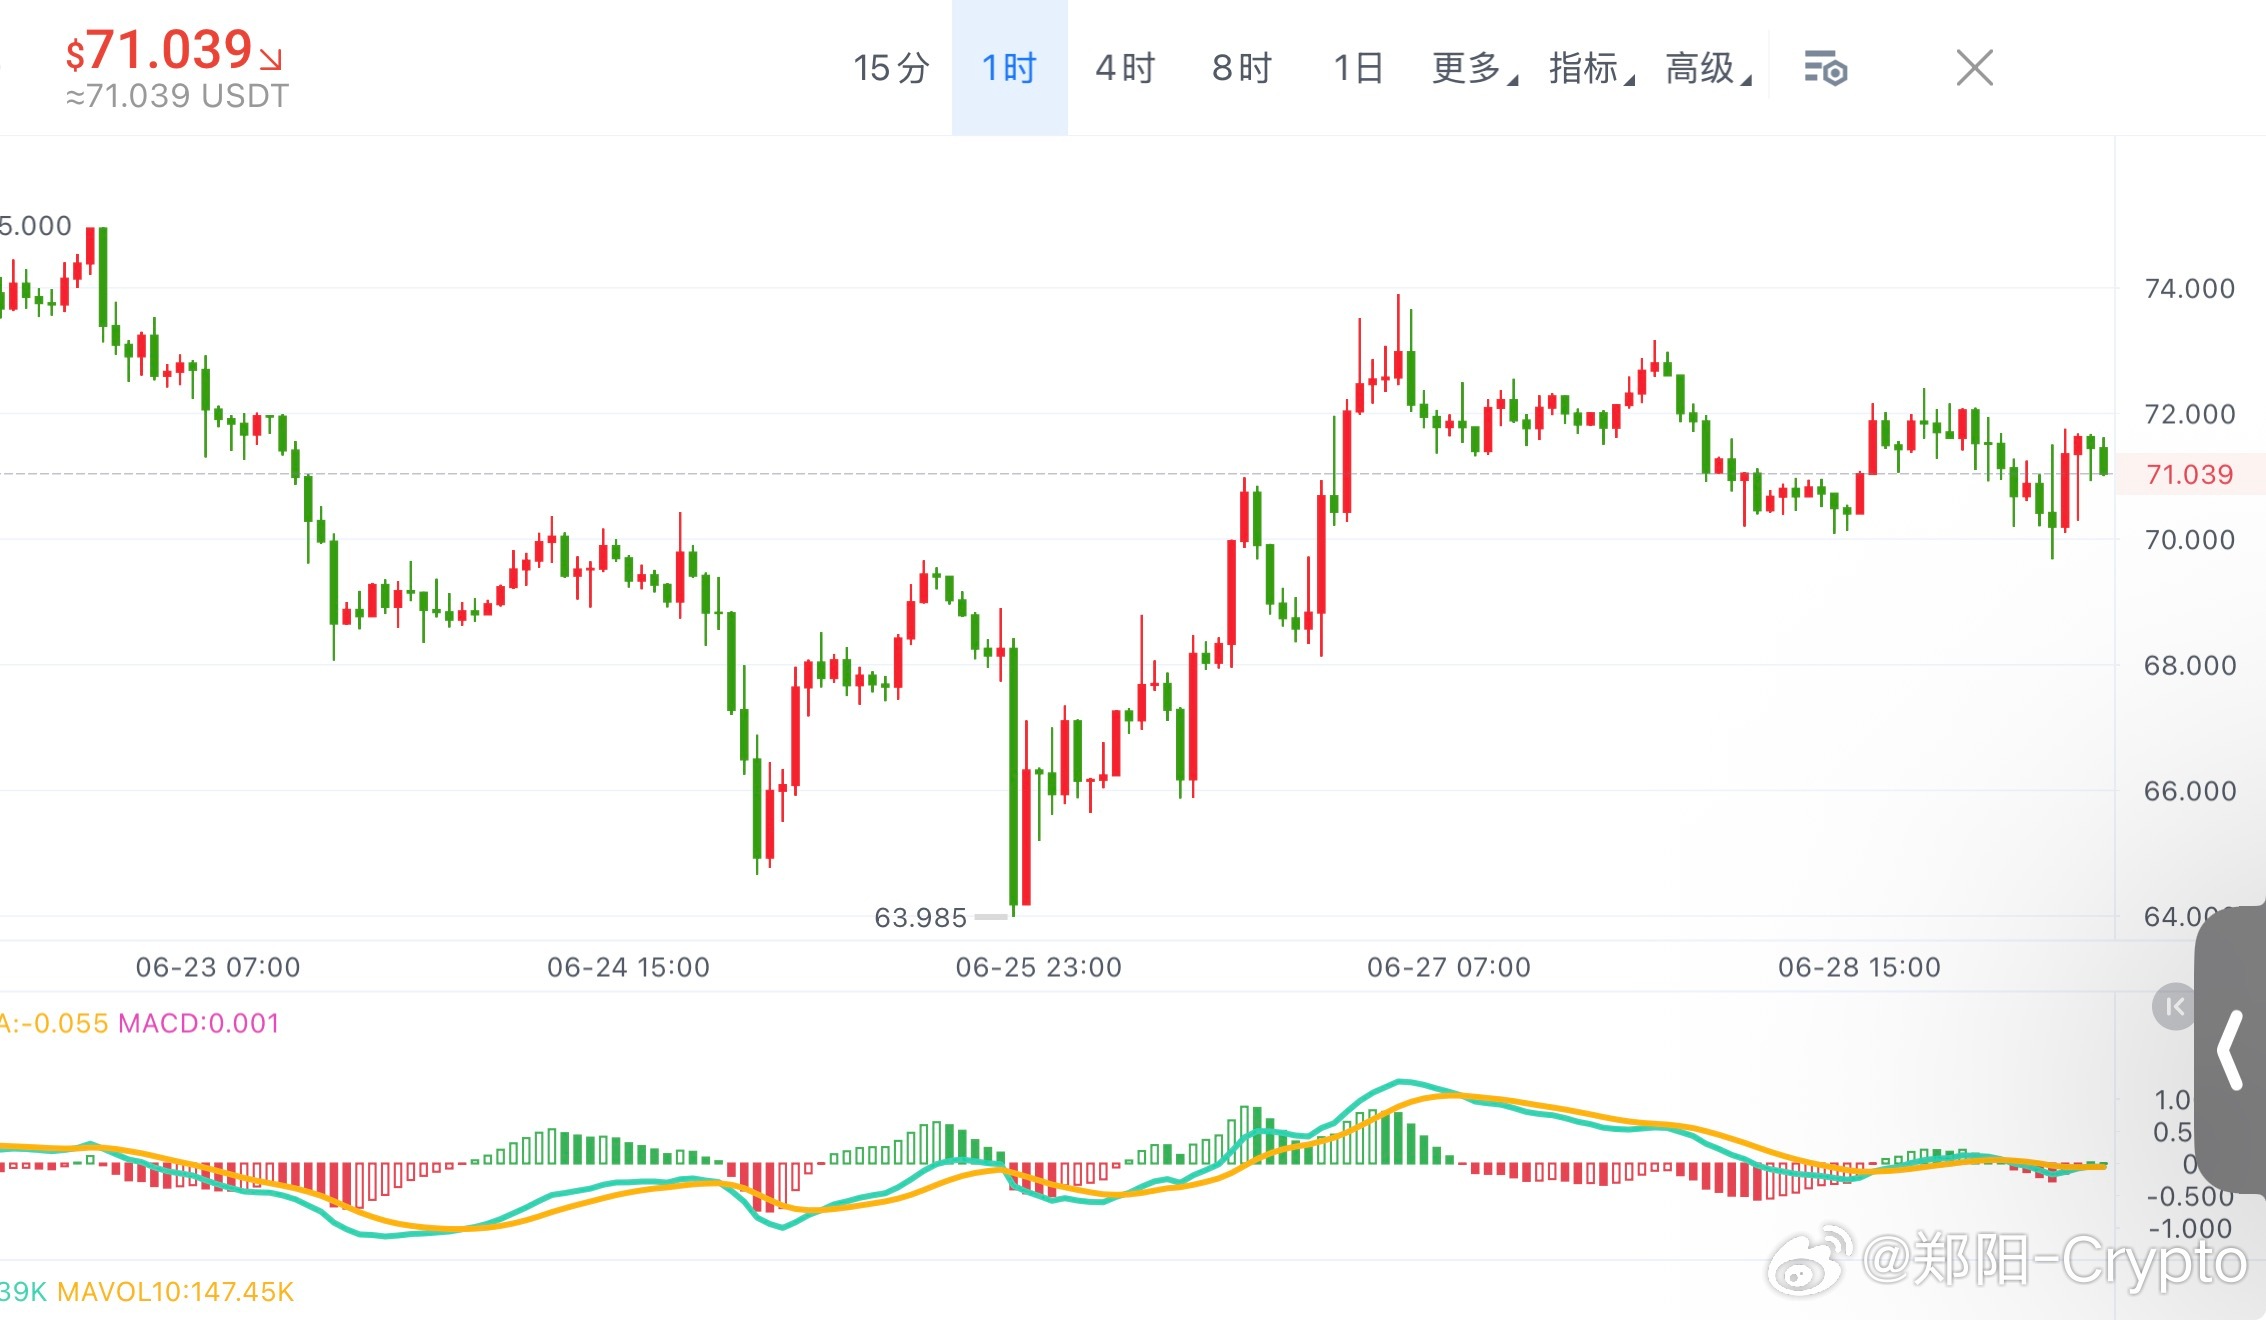Screen dimensions: 2266x1320
Task: Open the 高级 advanced dropdown
Action: point(1708,68)
